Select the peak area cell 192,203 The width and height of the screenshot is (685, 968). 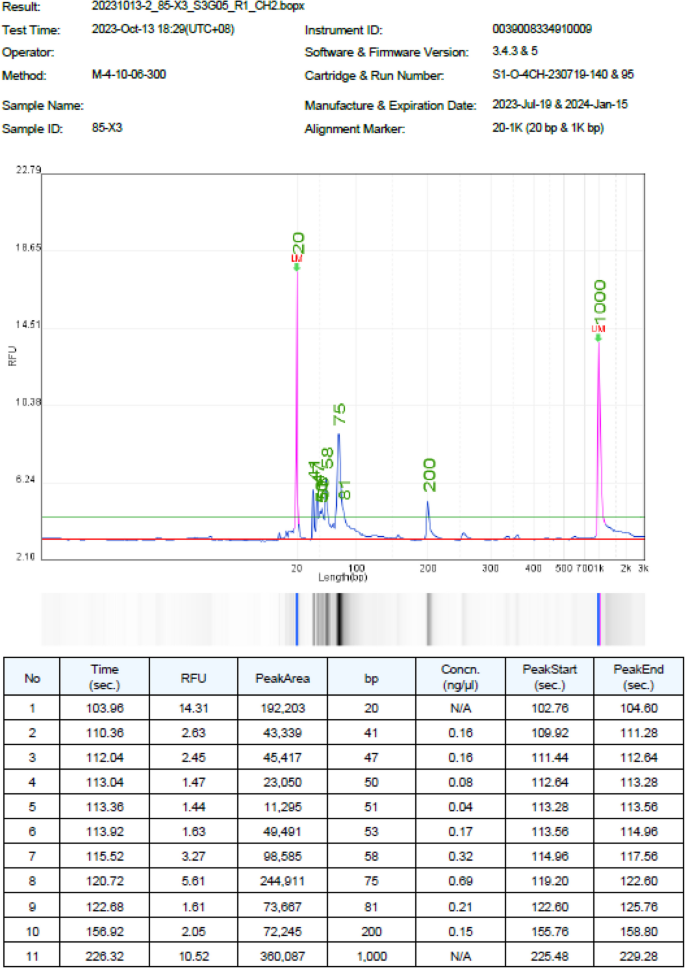point(283,708)
